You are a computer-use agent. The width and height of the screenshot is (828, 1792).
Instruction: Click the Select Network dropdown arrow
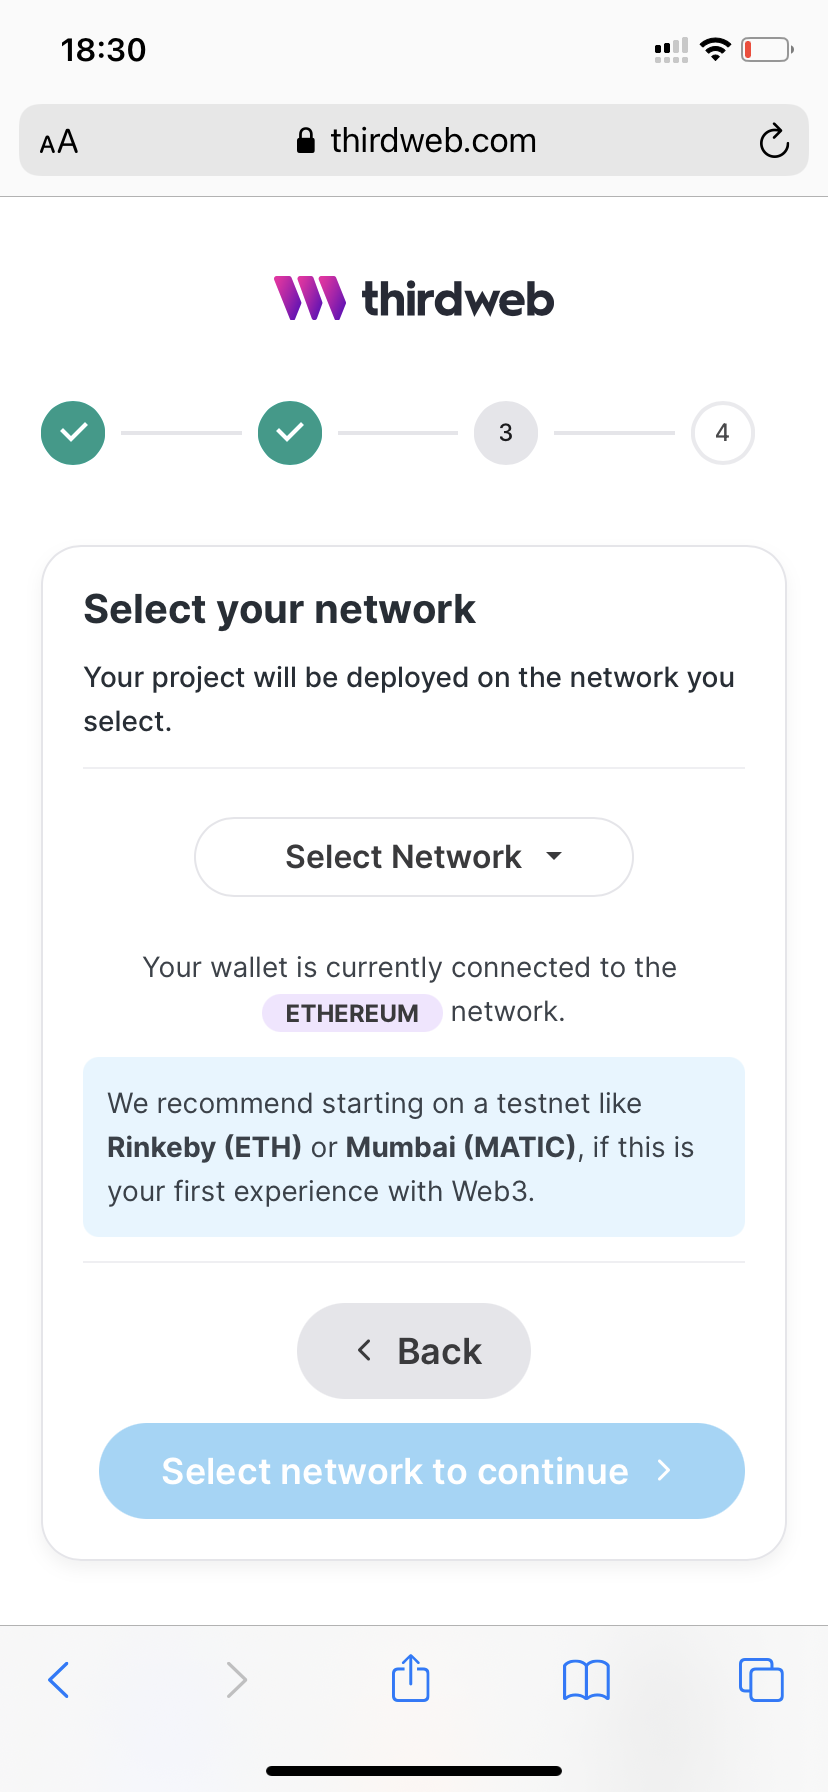tap(554, 856)
